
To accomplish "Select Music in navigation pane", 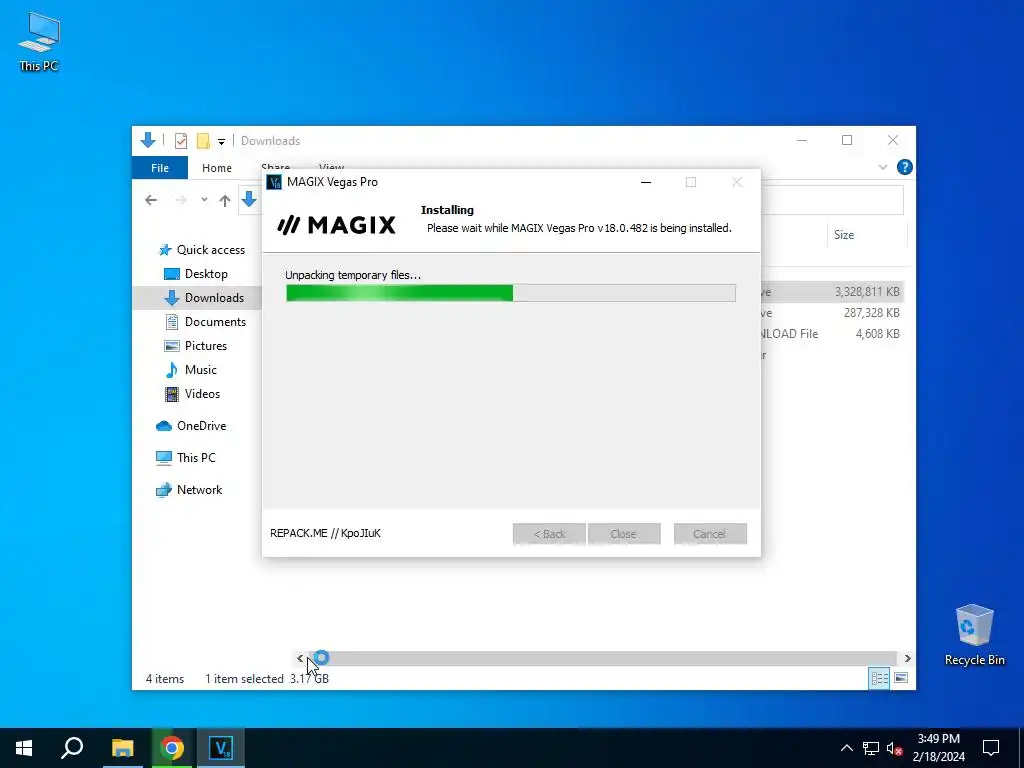I will (191, 370).
